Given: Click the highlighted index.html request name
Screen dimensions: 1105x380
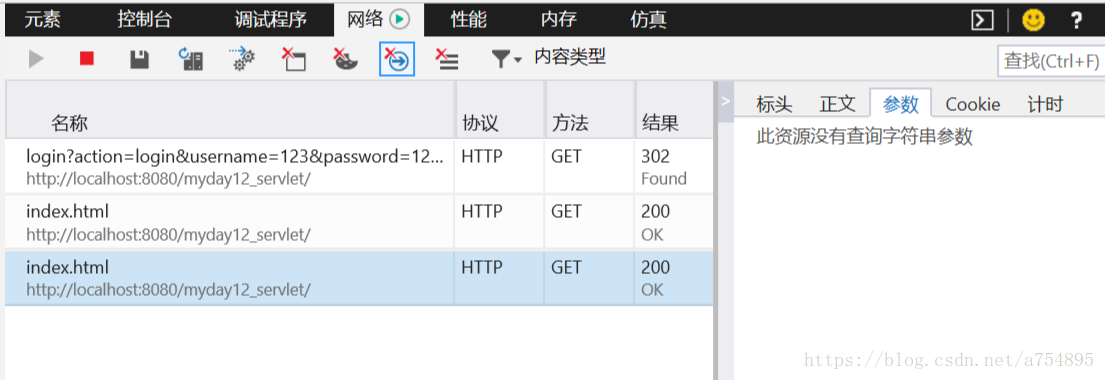Looking at the screenshot, I should 68,268.
